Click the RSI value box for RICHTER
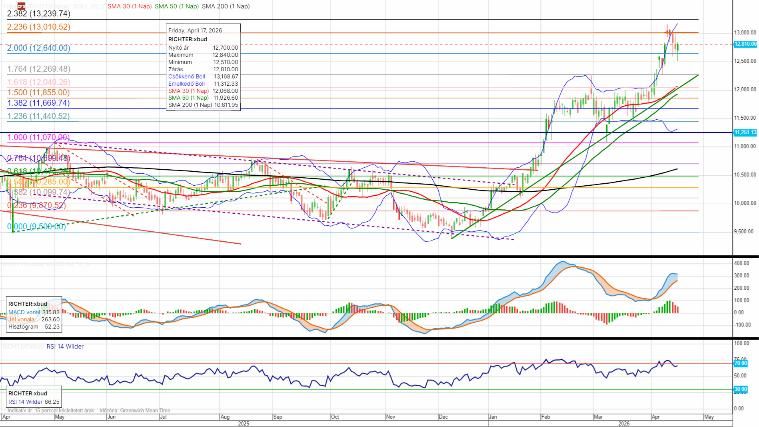This screenshot has width=759, height=427. click(33, 399)
